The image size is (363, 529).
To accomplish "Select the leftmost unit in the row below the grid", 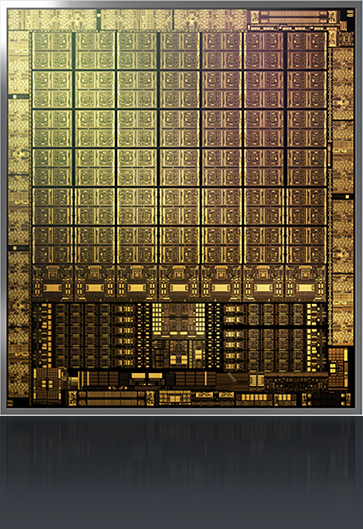I will click(x=52, y=283).
